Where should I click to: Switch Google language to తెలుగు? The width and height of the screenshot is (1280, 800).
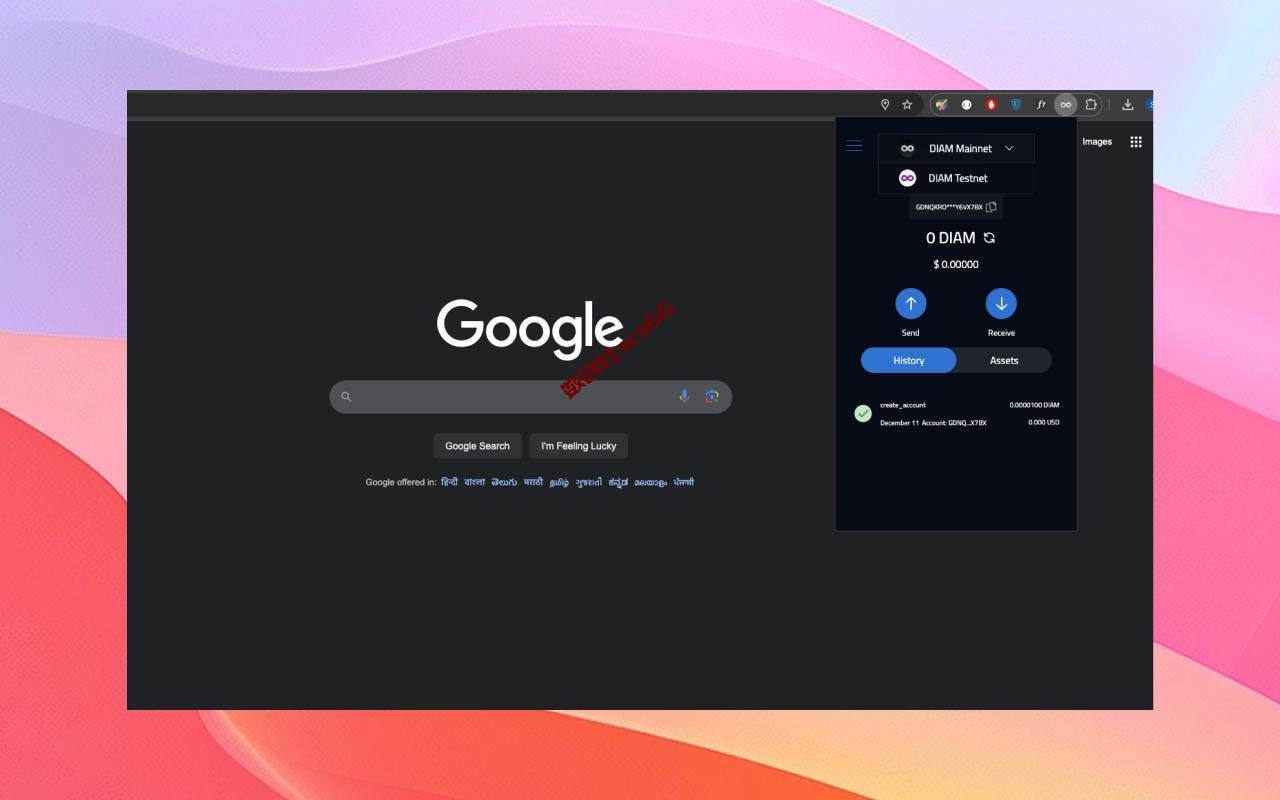504,482
